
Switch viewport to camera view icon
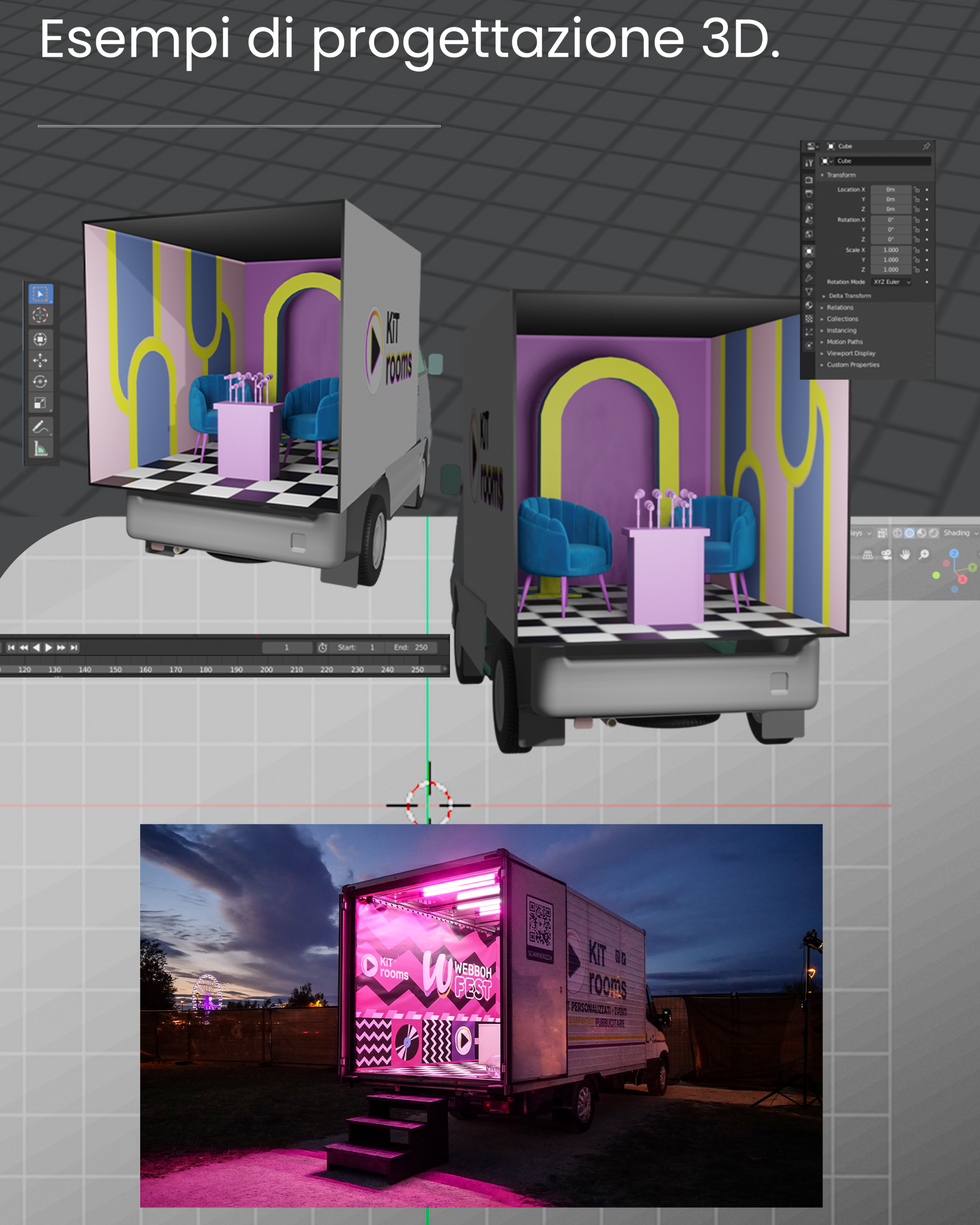pyautogui.click(x=886, y=555)
